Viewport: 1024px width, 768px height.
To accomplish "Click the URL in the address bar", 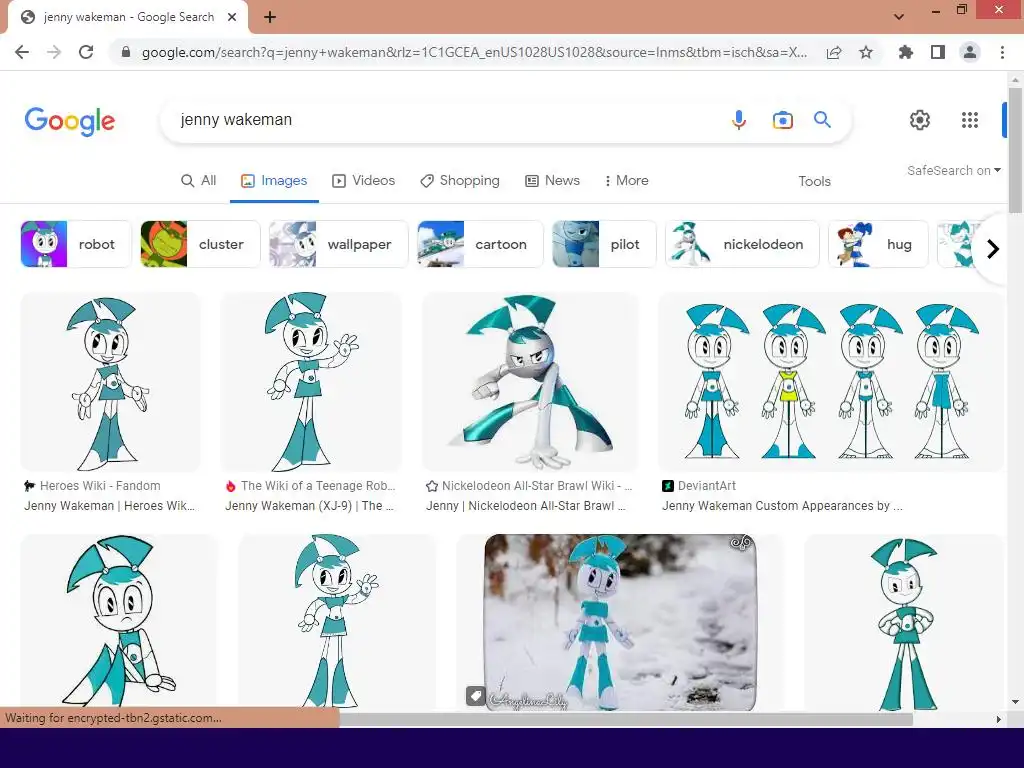I will [x=474, y=52].
